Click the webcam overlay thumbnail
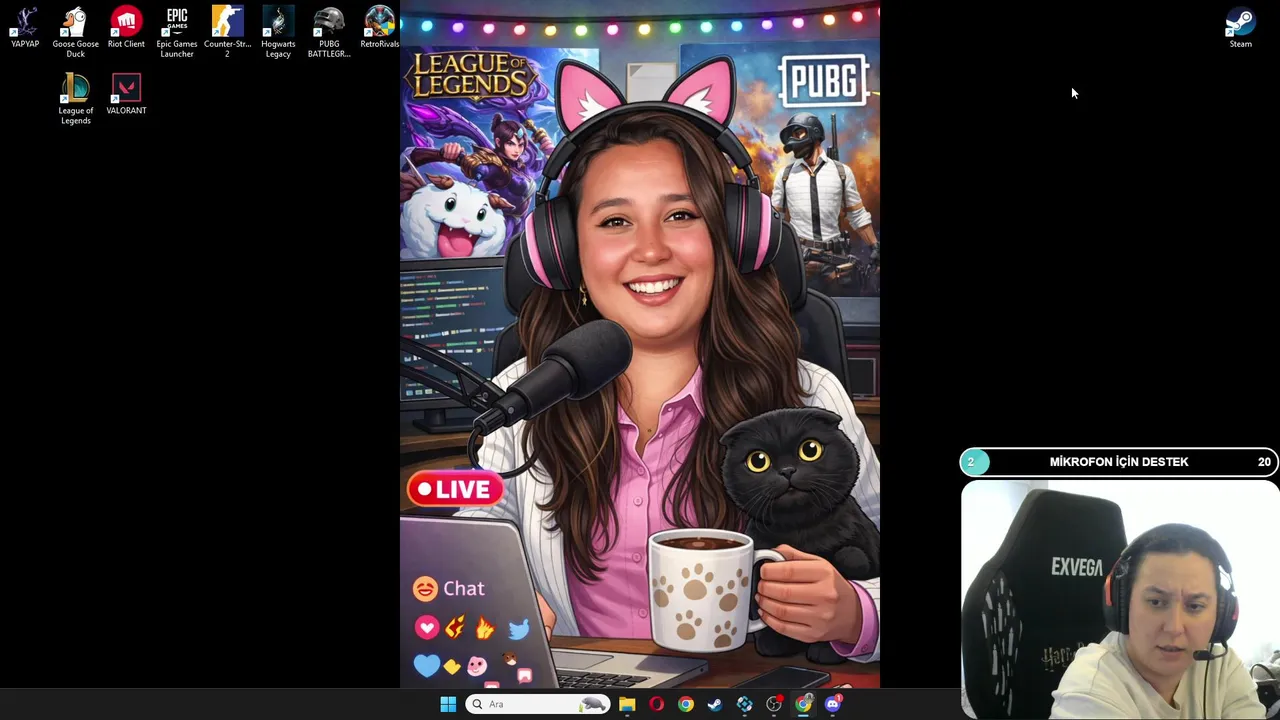 1120,600
